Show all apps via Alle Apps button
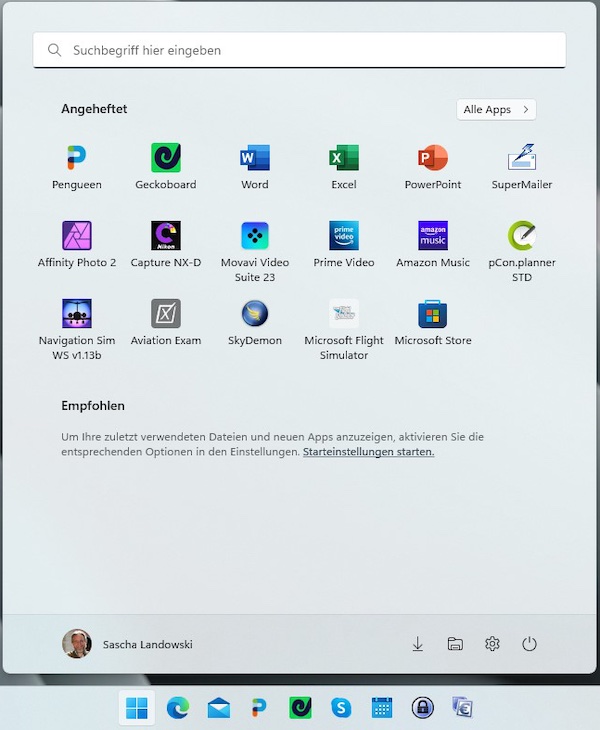Image resolution: width=600 pixels, height=730 pixels. (496, 109)
